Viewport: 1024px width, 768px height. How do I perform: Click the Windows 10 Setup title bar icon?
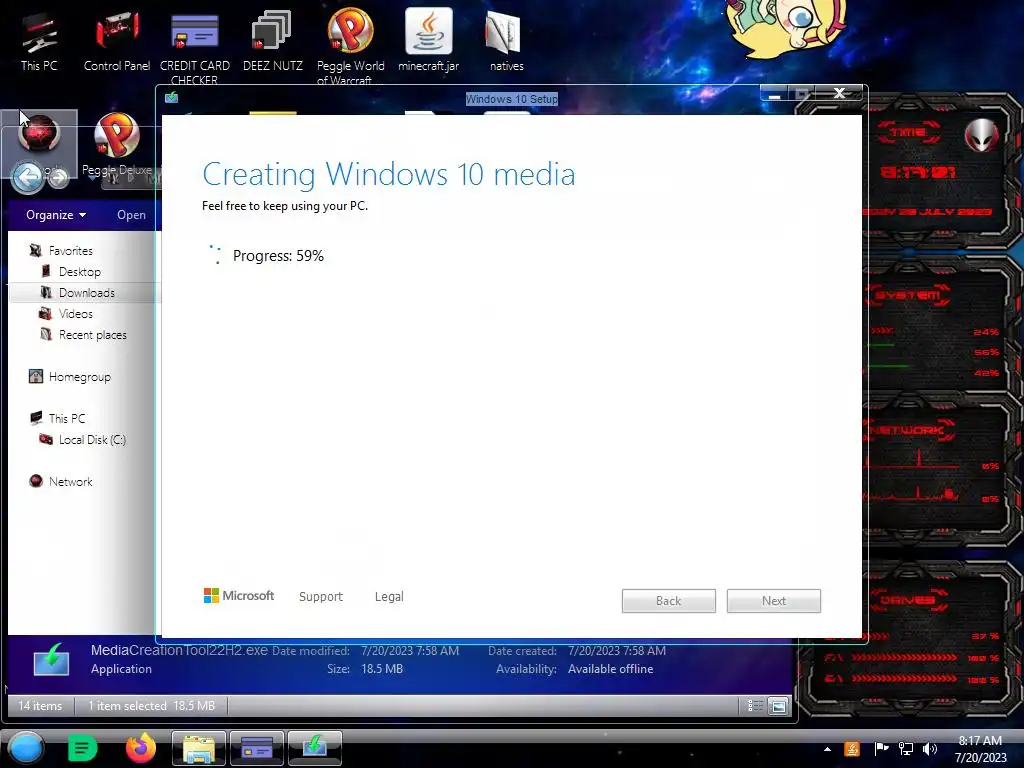172,98
